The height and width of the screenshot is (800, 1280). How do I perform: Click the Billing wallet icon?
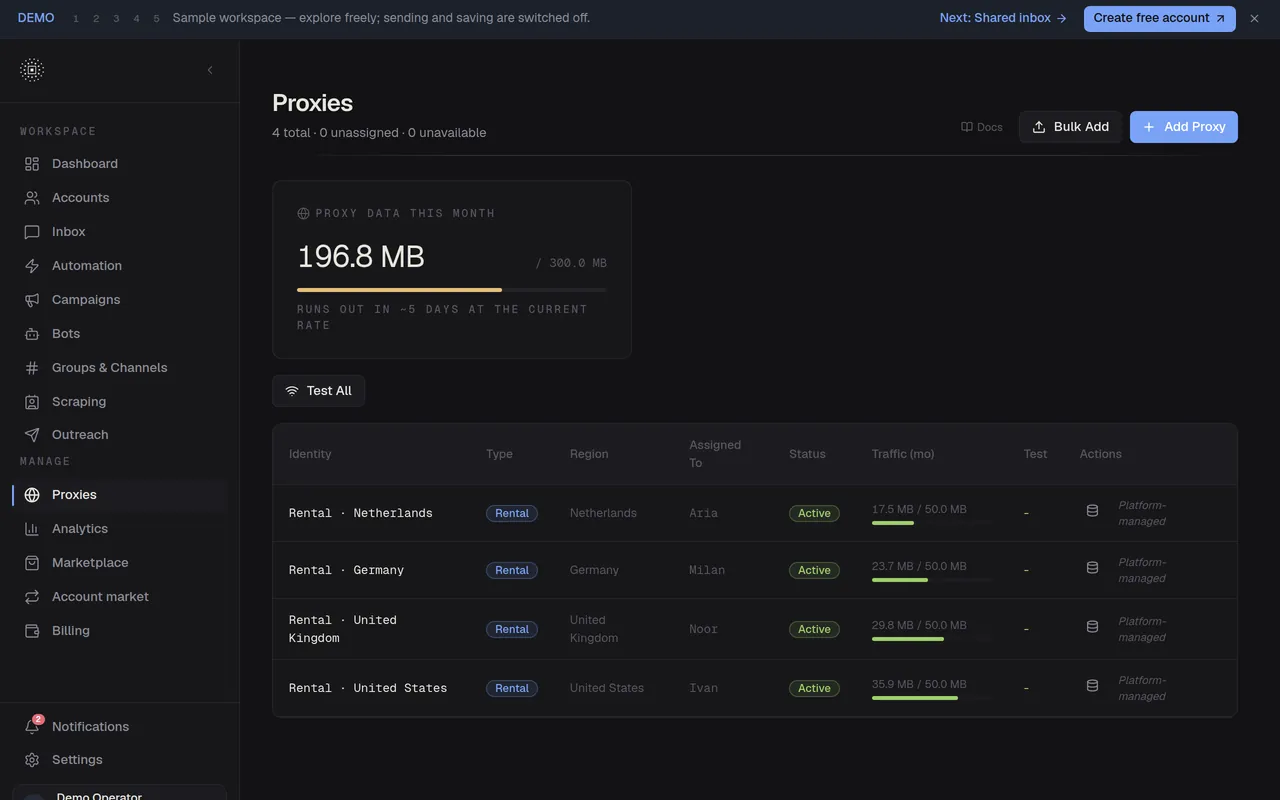point(32,631)
